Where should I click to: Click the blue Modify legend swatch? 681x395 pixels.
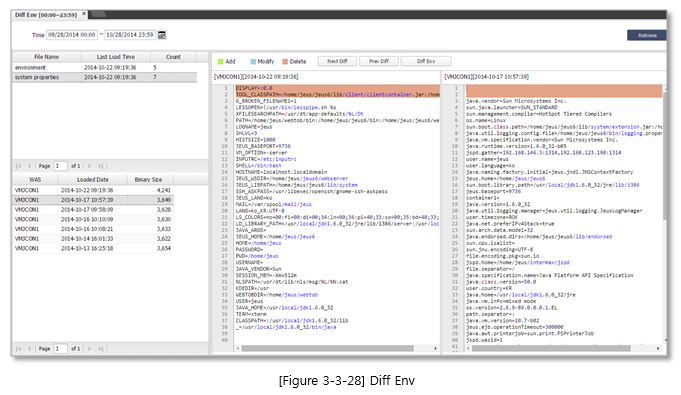click(253, 62)
